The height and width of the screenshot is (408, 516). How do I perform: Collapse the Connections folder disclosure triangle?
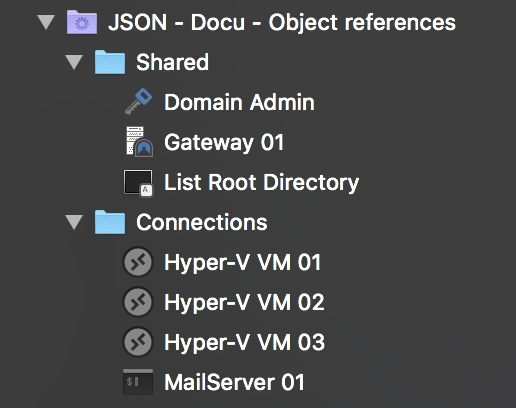coord(74,222)
